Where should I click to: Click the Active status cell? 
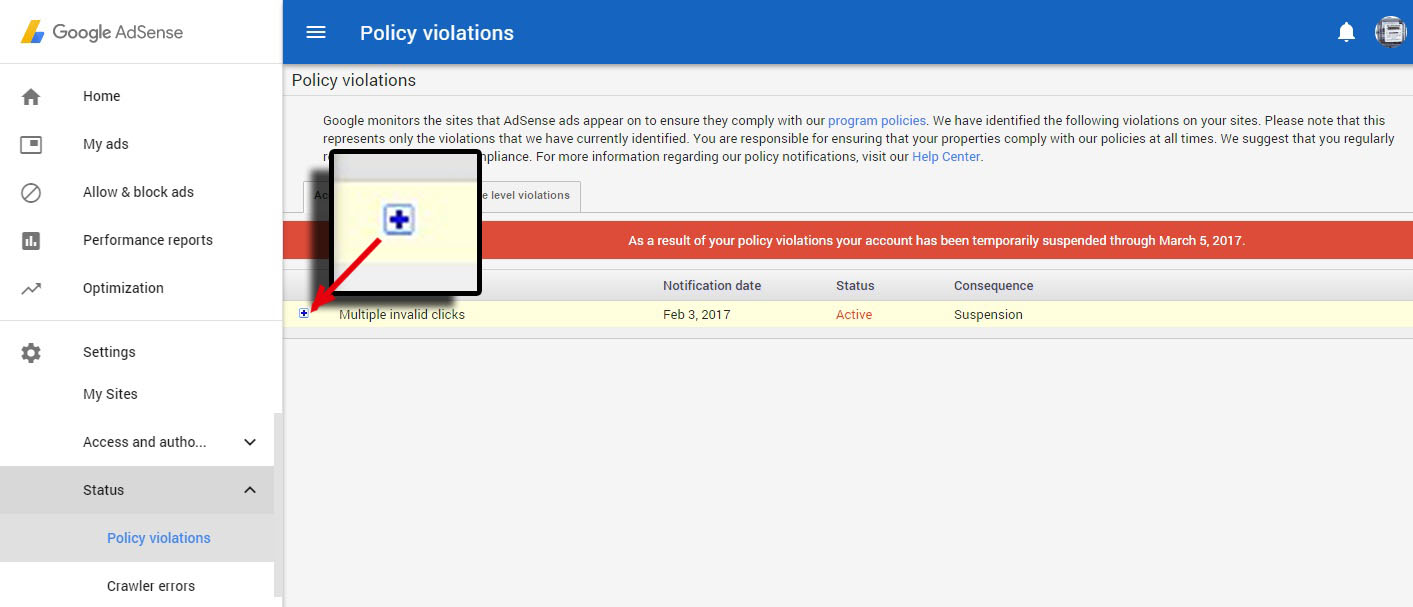[854, 314]
